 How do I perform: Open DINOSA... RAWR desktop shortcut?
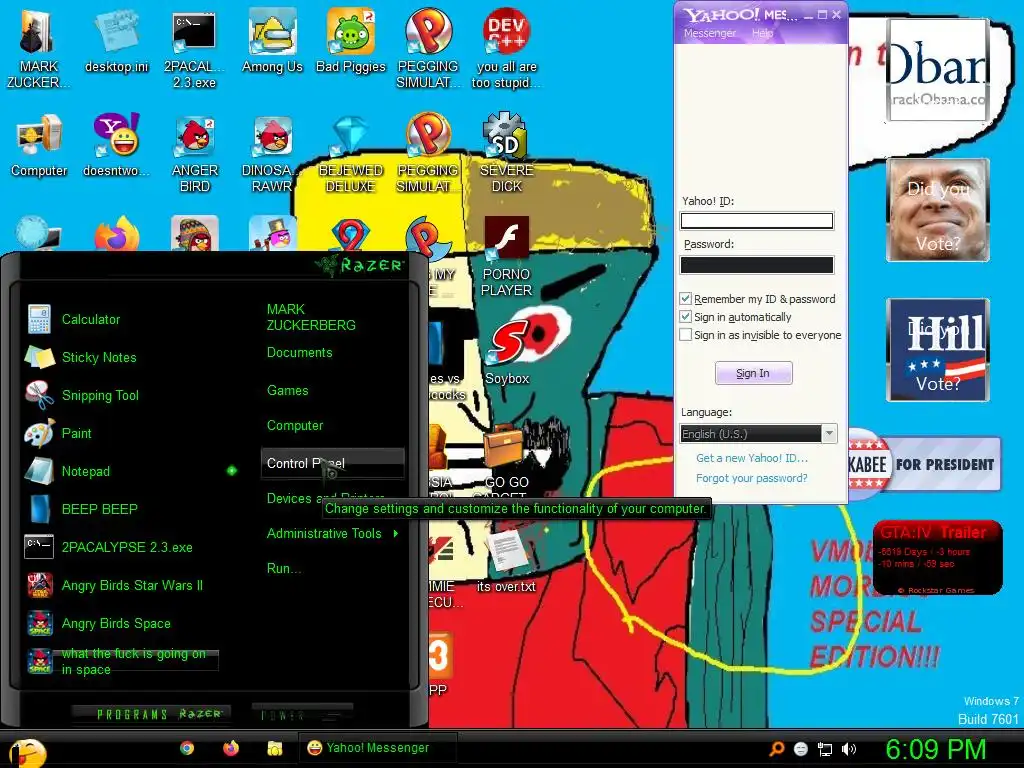[x=272, y=153]
